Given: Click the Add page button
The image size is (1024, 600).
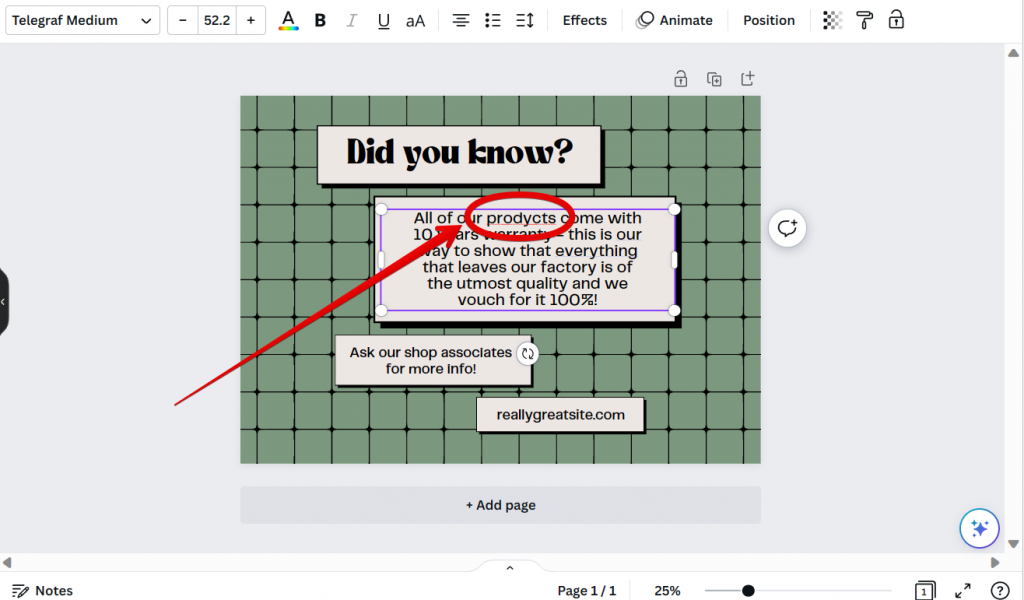Looking at the screenshot, I should tap(500, 505).
